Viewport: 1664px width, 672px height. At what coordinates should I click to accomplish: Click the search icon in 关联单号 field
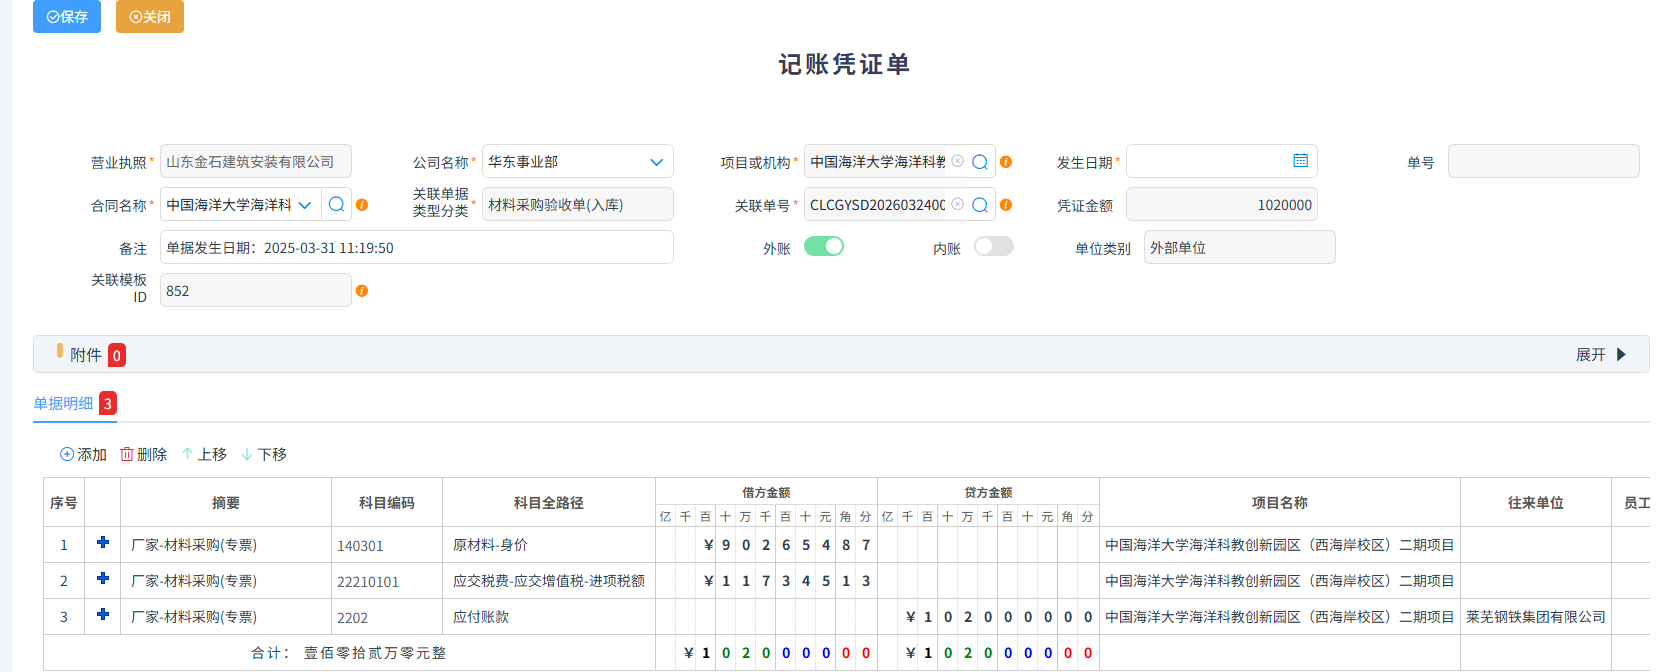(980, 205)
